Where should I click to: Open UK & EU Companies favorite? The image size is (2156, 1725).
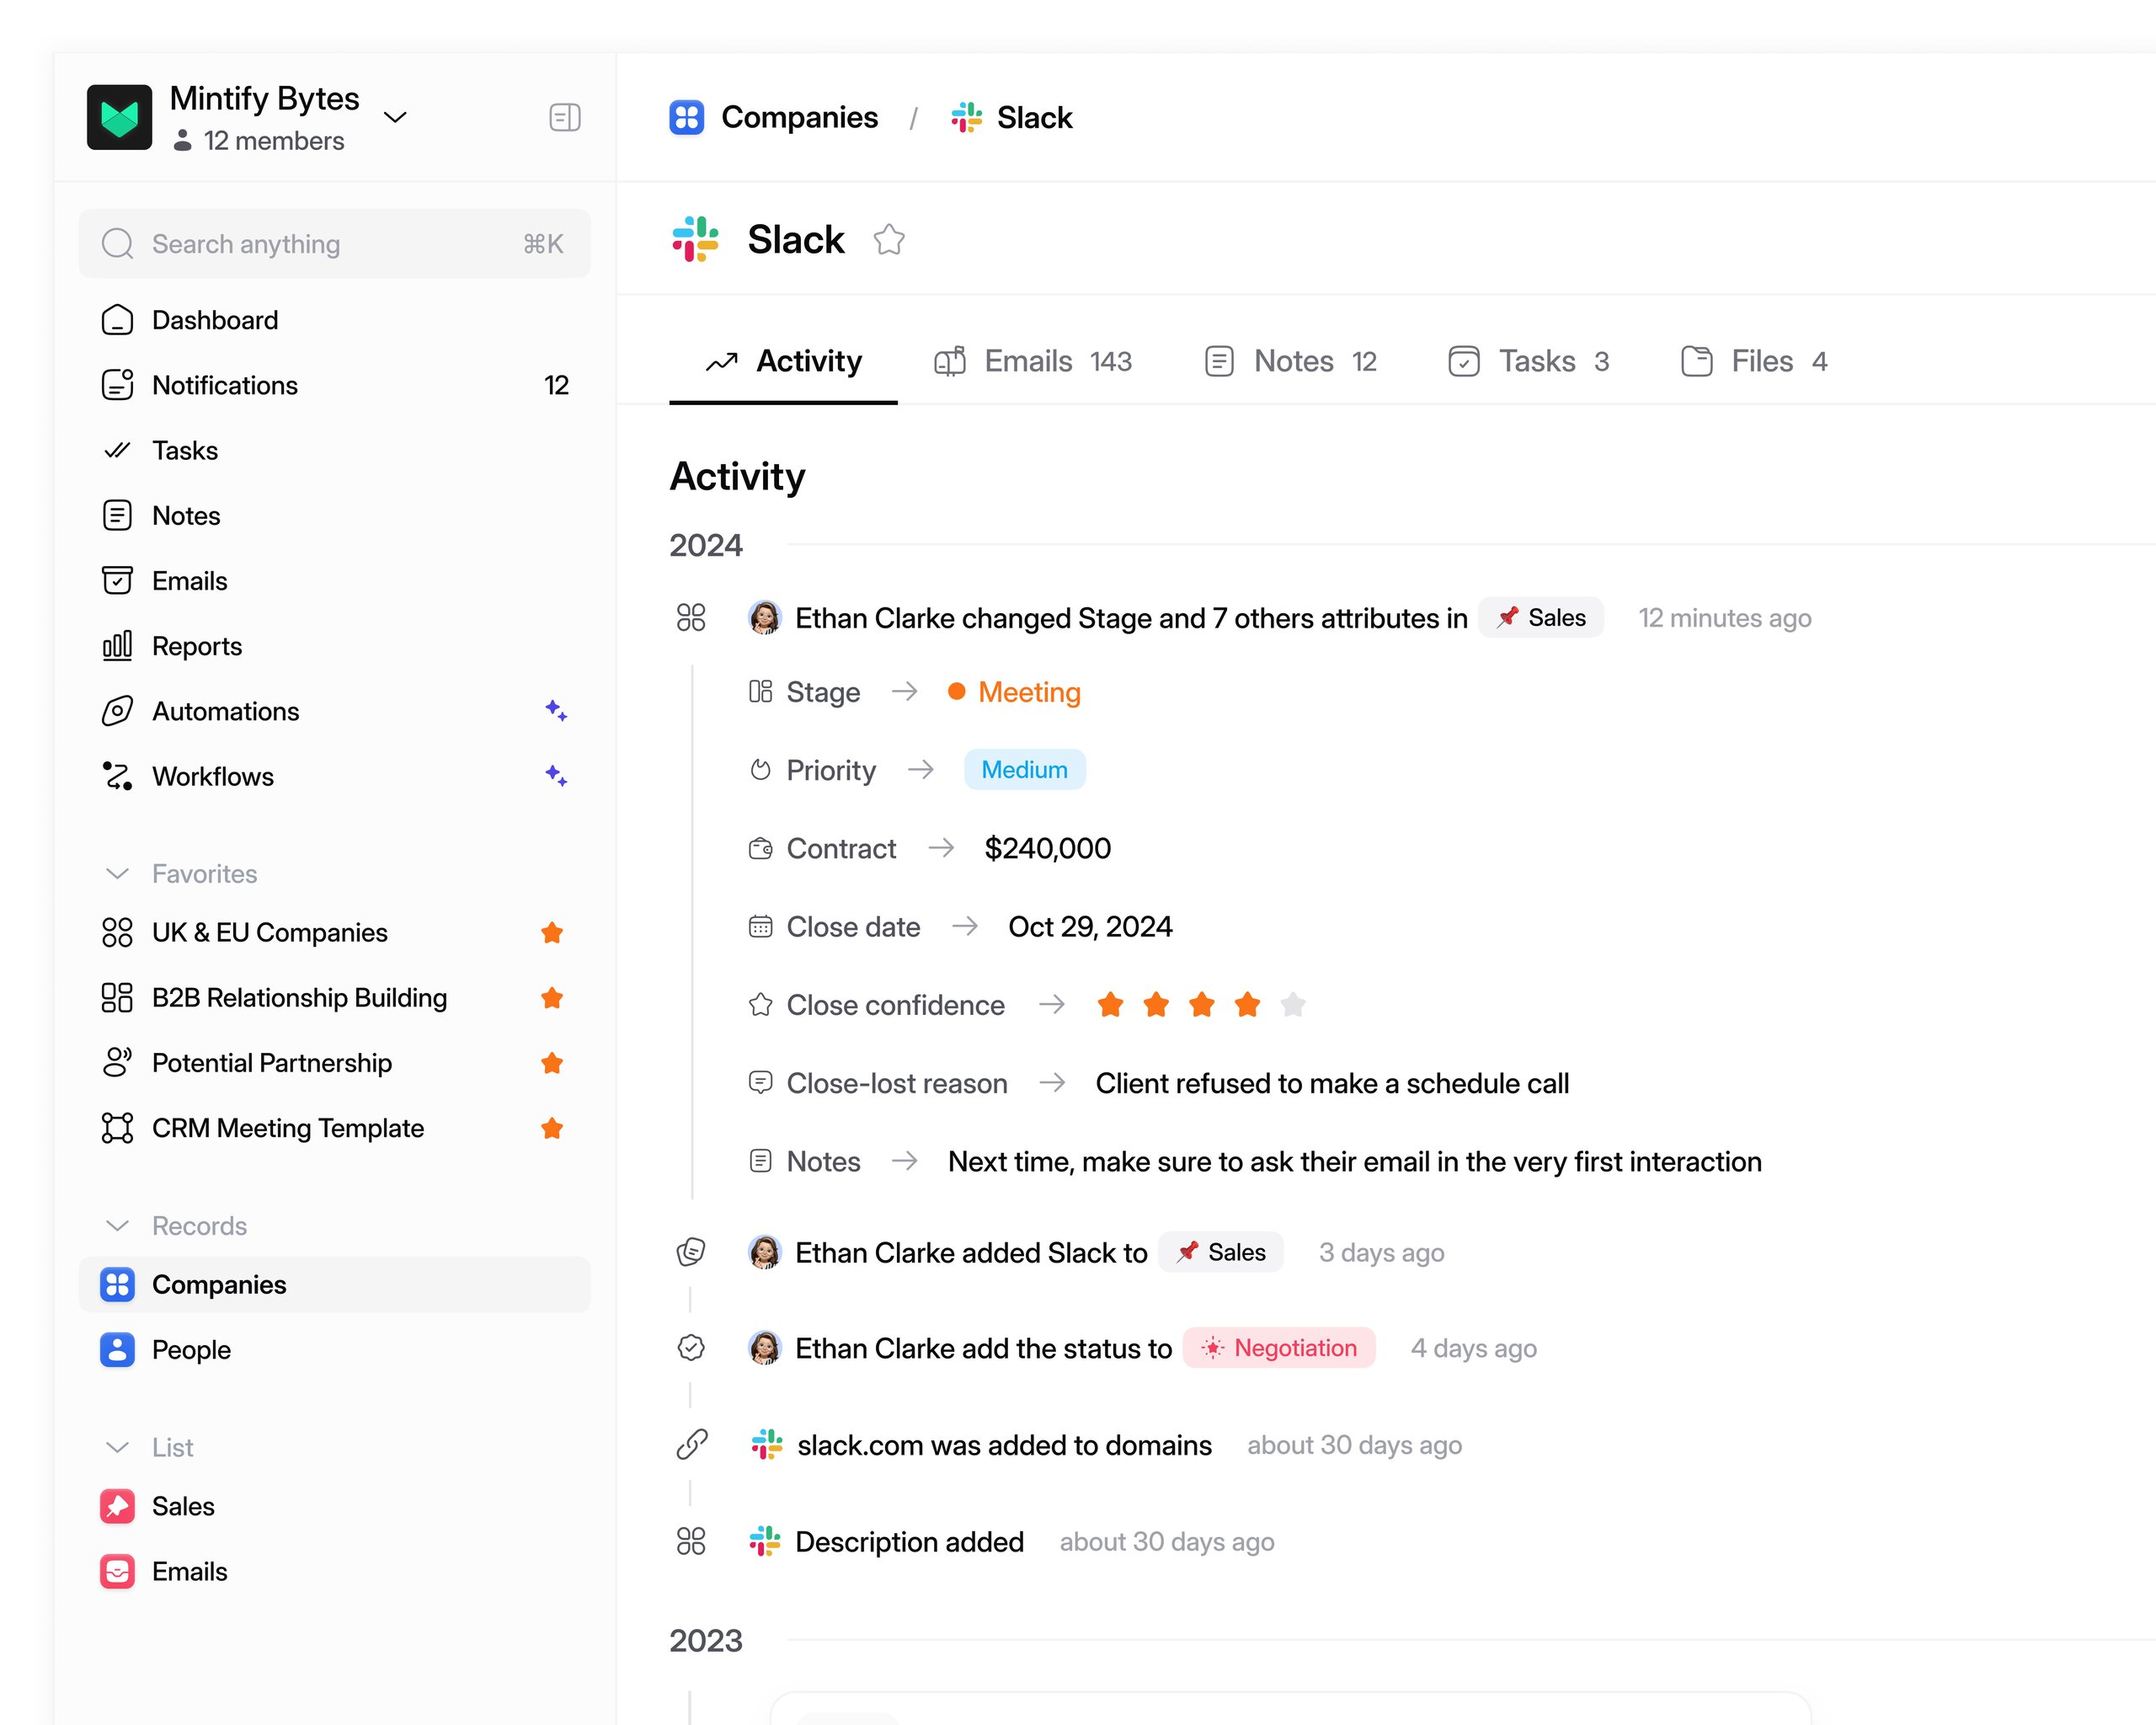(x=335, y=933)
